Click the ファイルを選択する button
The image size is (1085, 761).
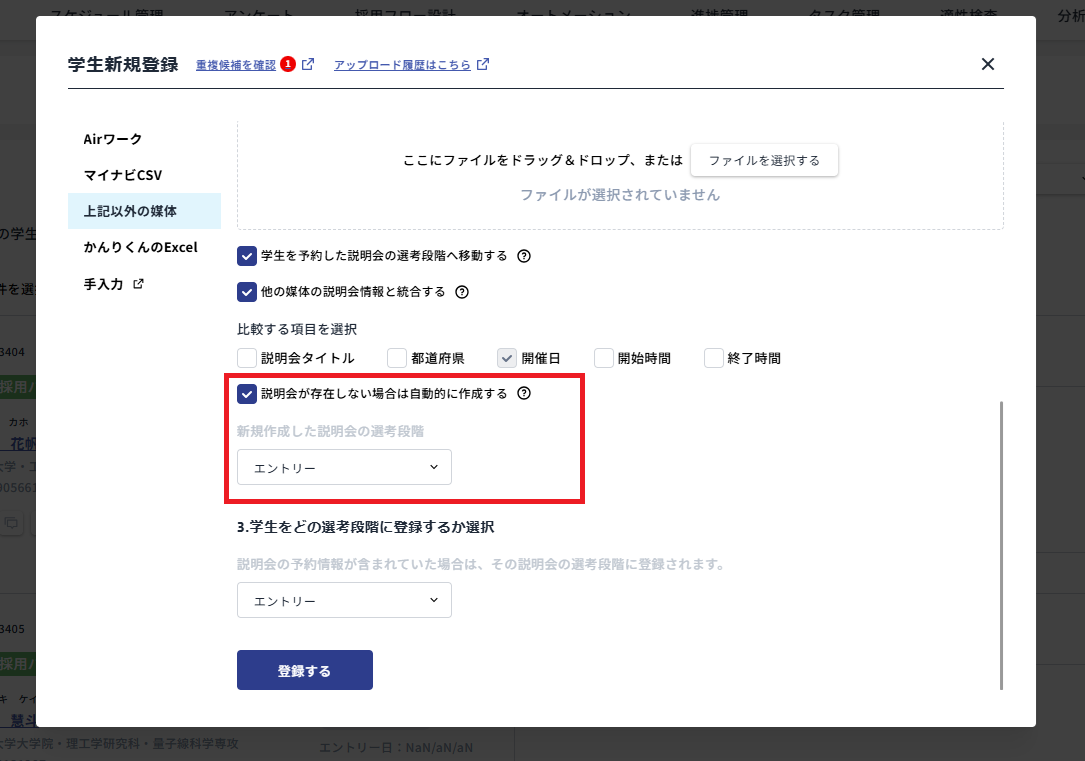click(764, 159)
